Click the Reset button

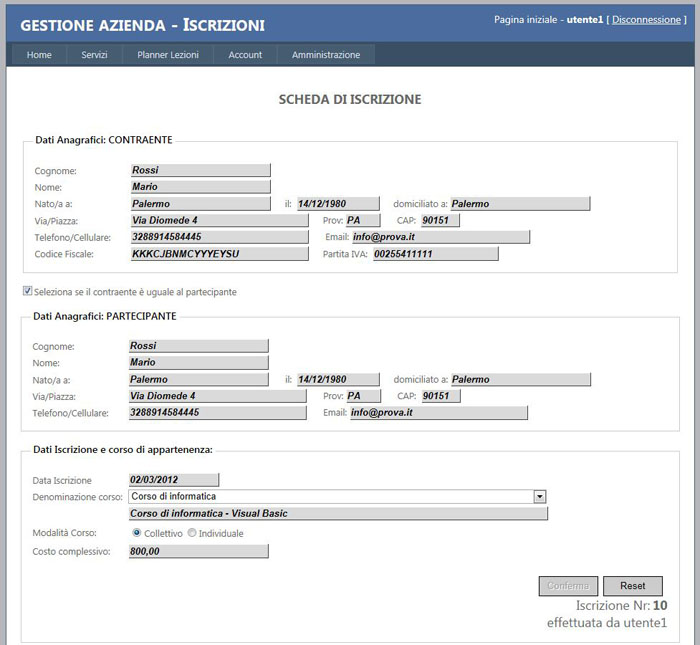point(633,586)
